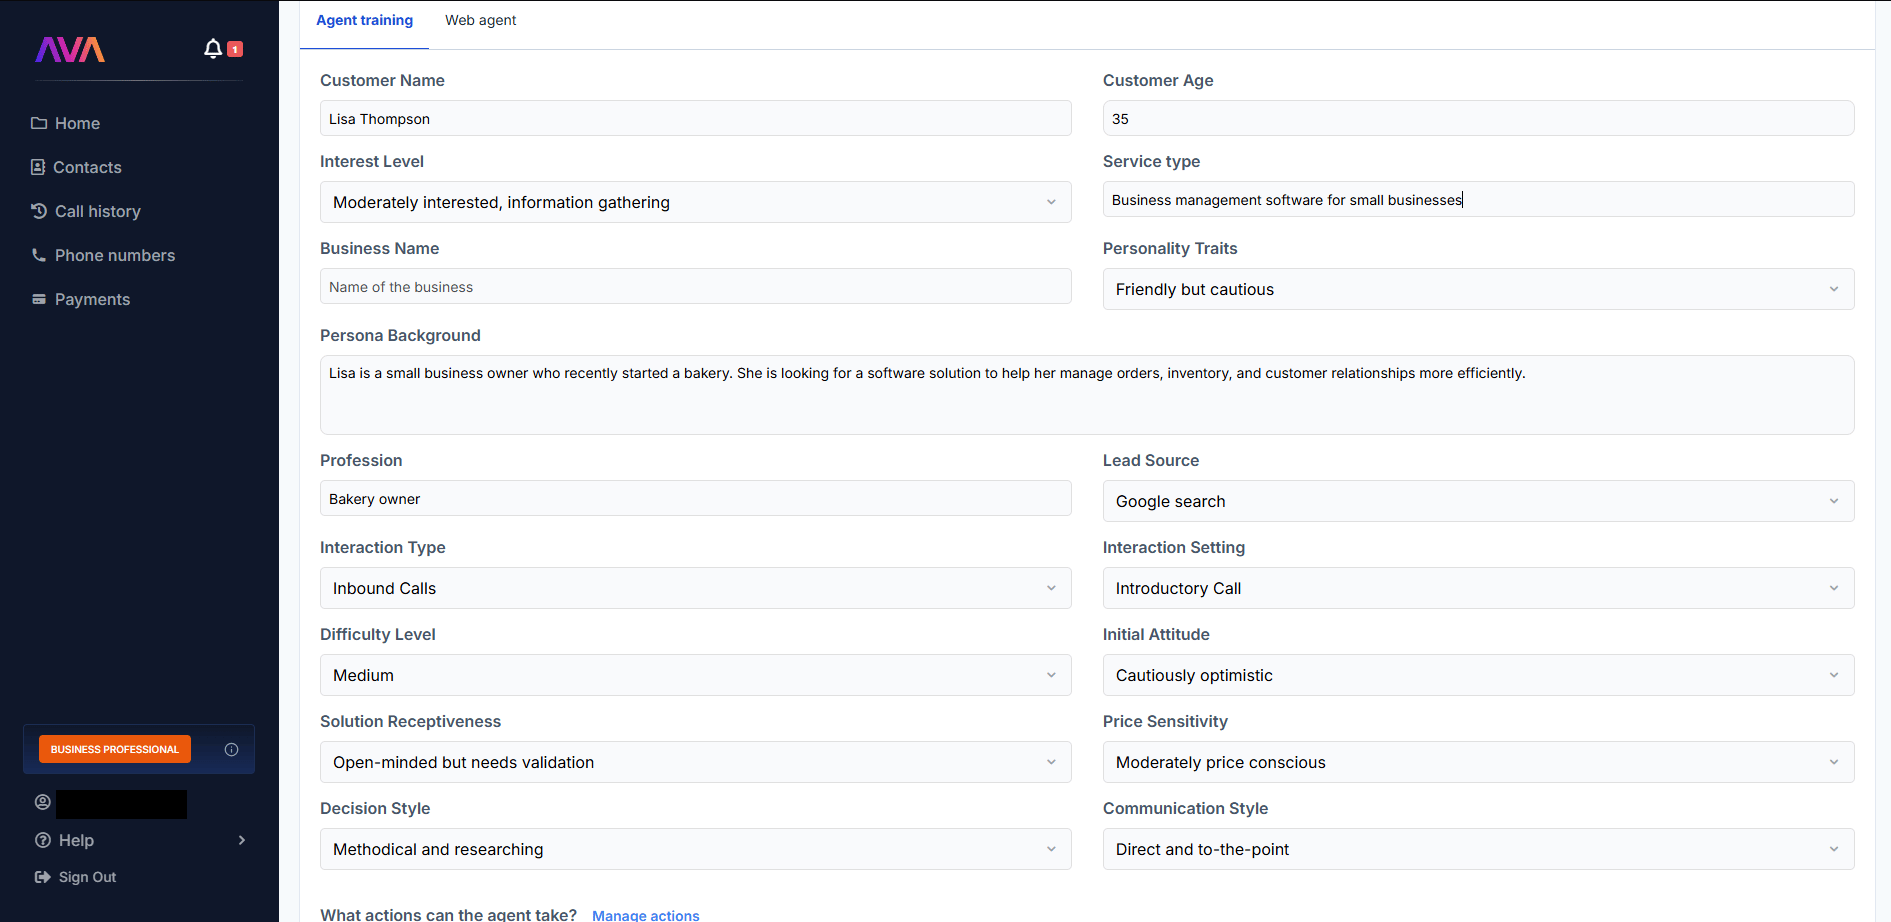Expand the Help submenu

tap(140, 840)
